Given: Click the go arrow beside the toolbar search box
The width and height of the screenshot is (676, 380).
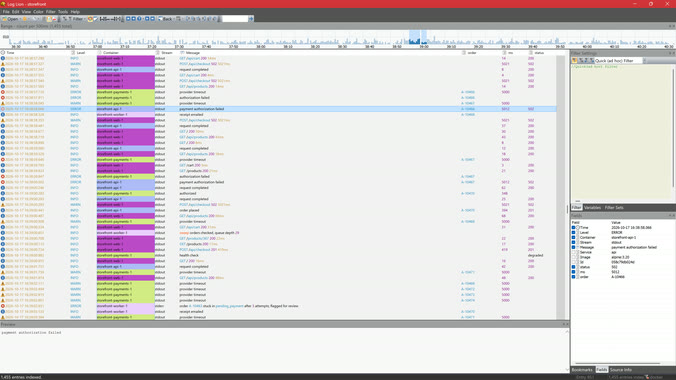Looking at the screenshot, I should [251, 19].
